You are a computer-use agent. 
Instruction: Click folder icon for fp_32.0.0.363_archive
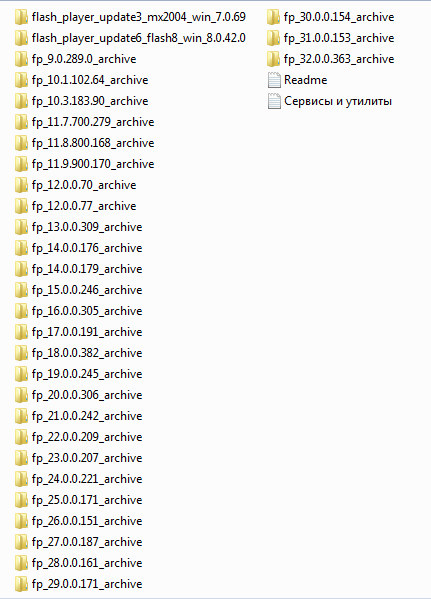(273, 59)
